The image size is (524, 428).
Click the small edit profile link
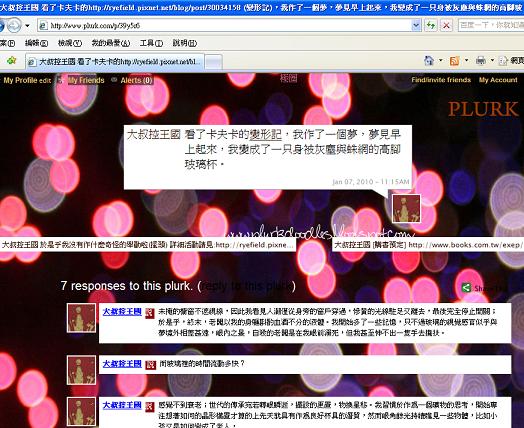click(x=45, y=81)
